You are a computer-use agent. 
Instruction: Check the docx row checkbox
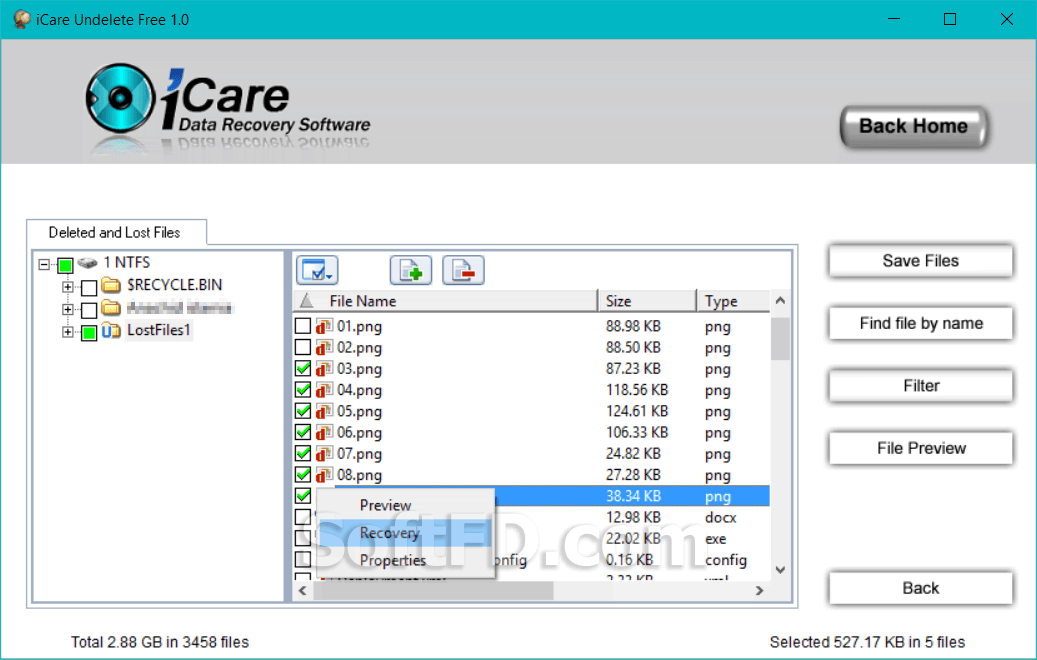tap(303, 516)
